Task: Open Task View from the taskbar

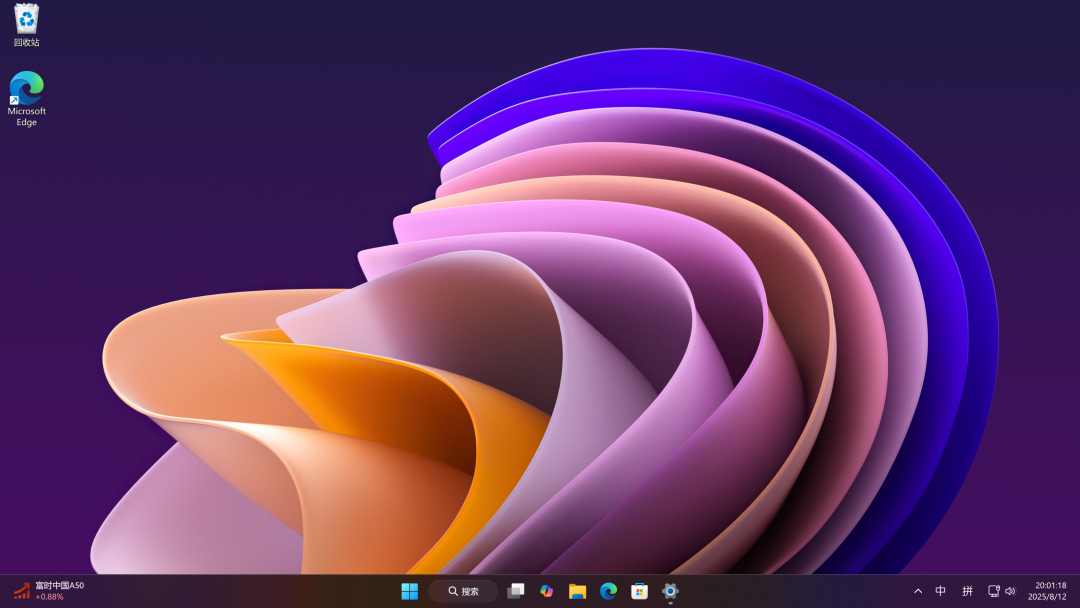Action: [515, 591]
